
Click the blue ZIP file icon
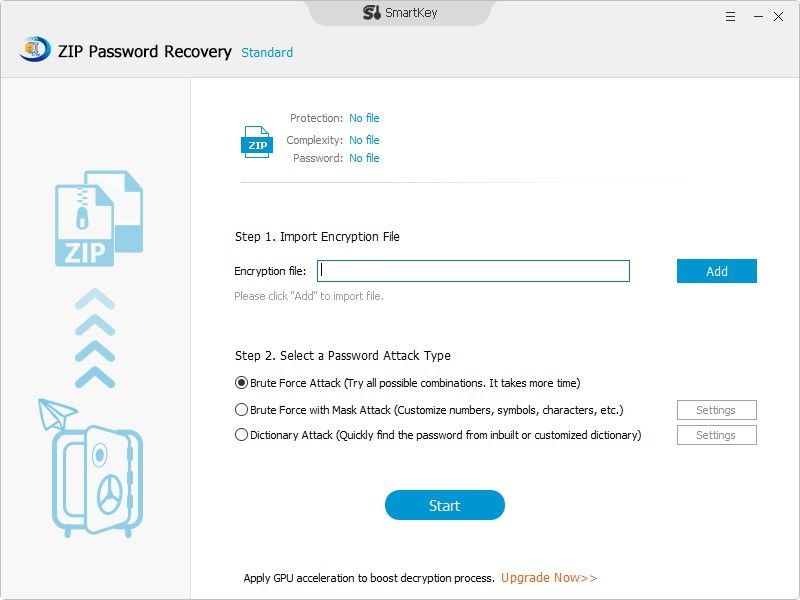(x=256, y=142)
